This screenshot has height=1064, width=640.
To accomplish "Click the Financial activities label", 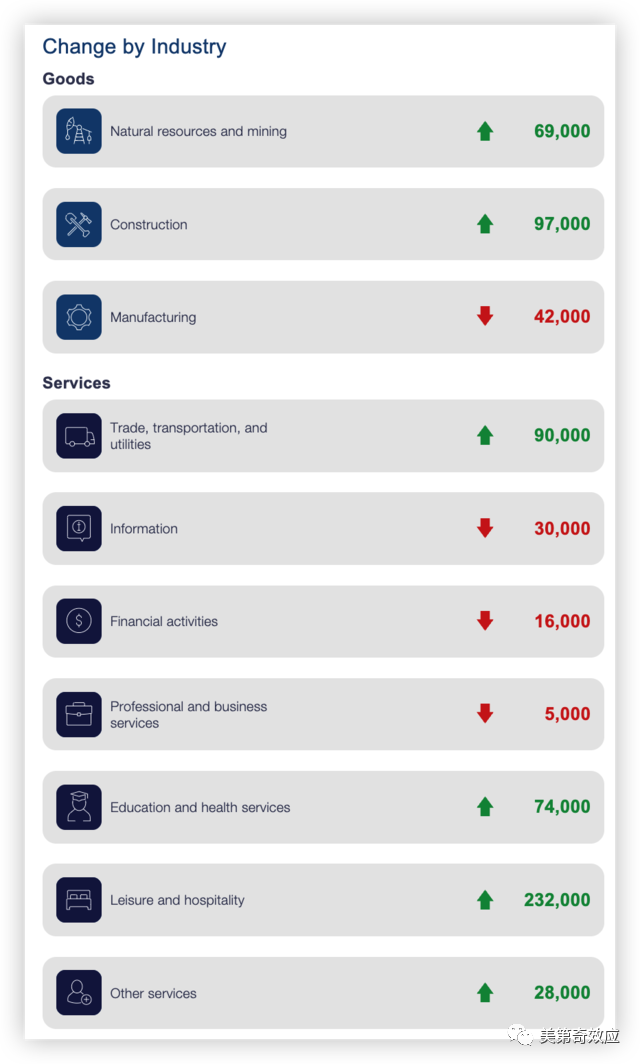I will click(164, 621).
